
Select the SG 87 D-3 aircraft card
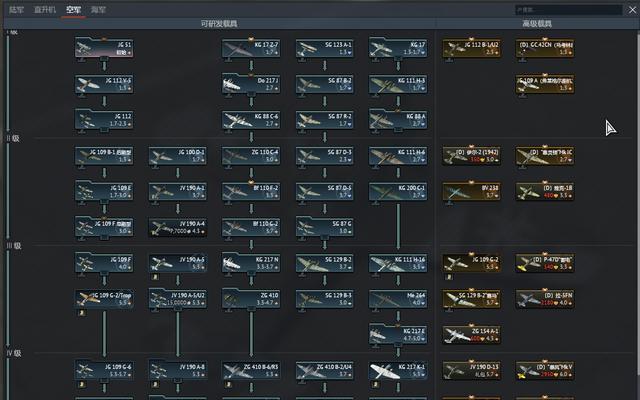coord(324,156)
